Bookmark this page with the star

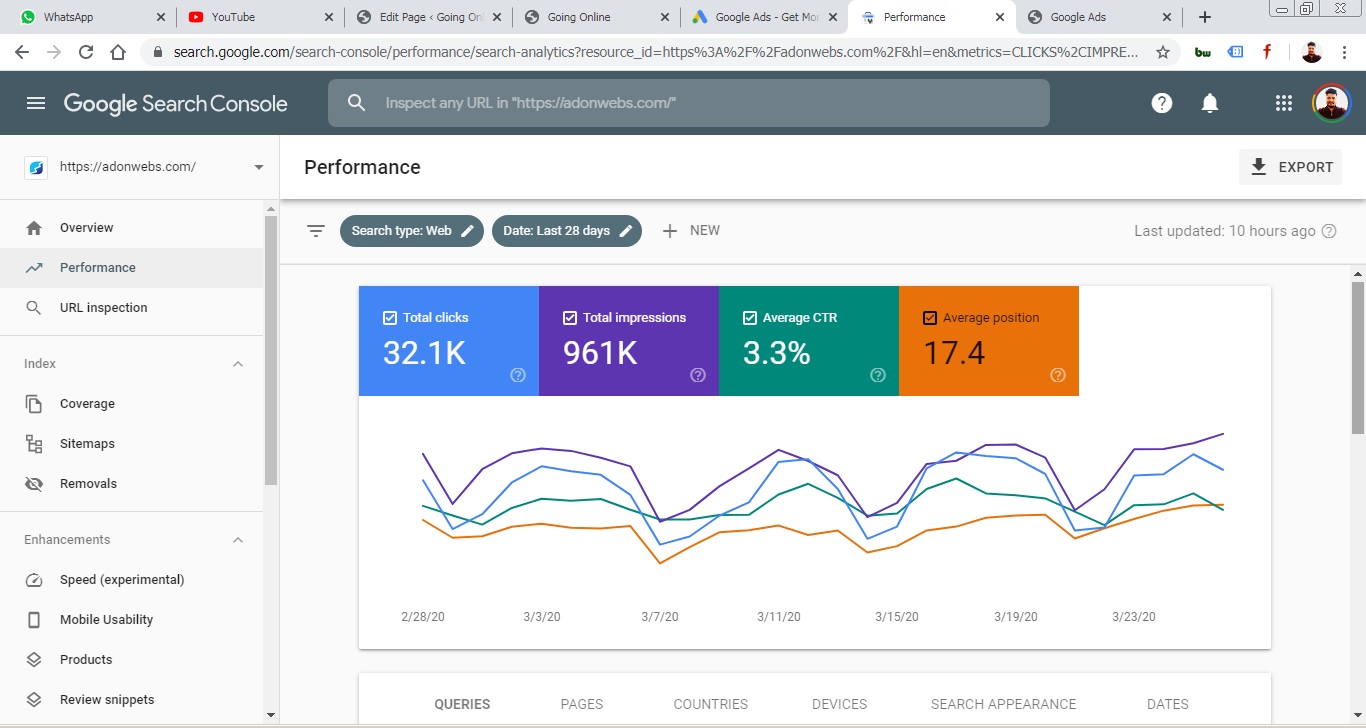1163,53
